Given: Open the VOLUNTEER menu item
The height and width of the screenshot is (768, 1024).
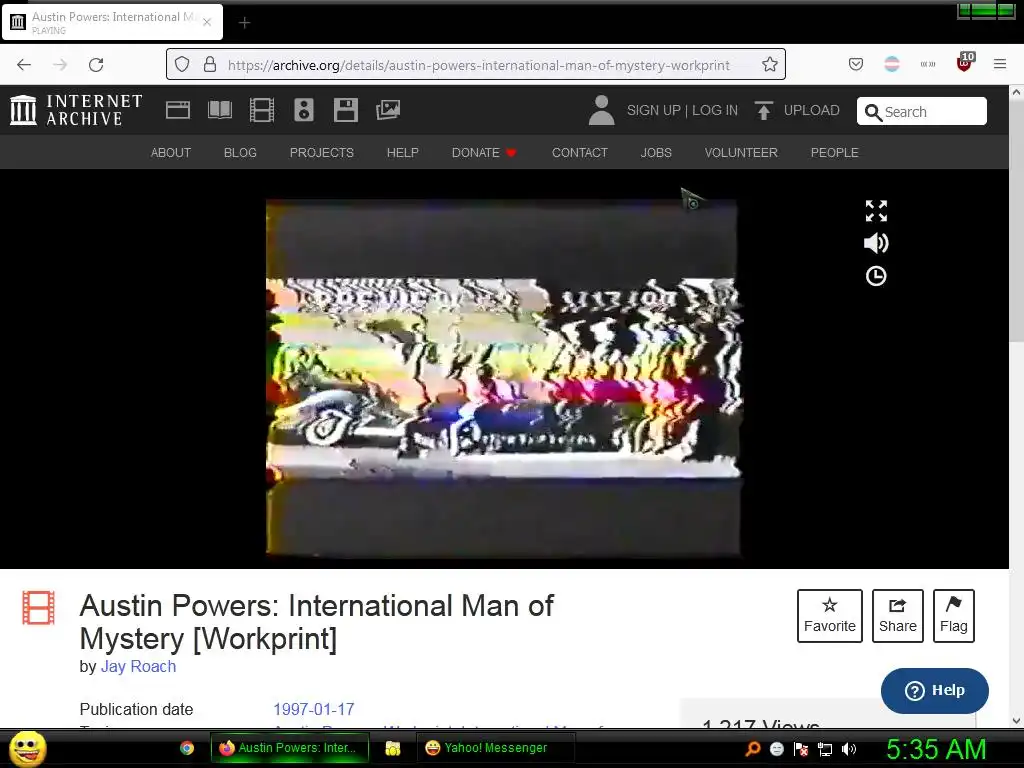Looking at the screenshot, I should coord(741,152).
